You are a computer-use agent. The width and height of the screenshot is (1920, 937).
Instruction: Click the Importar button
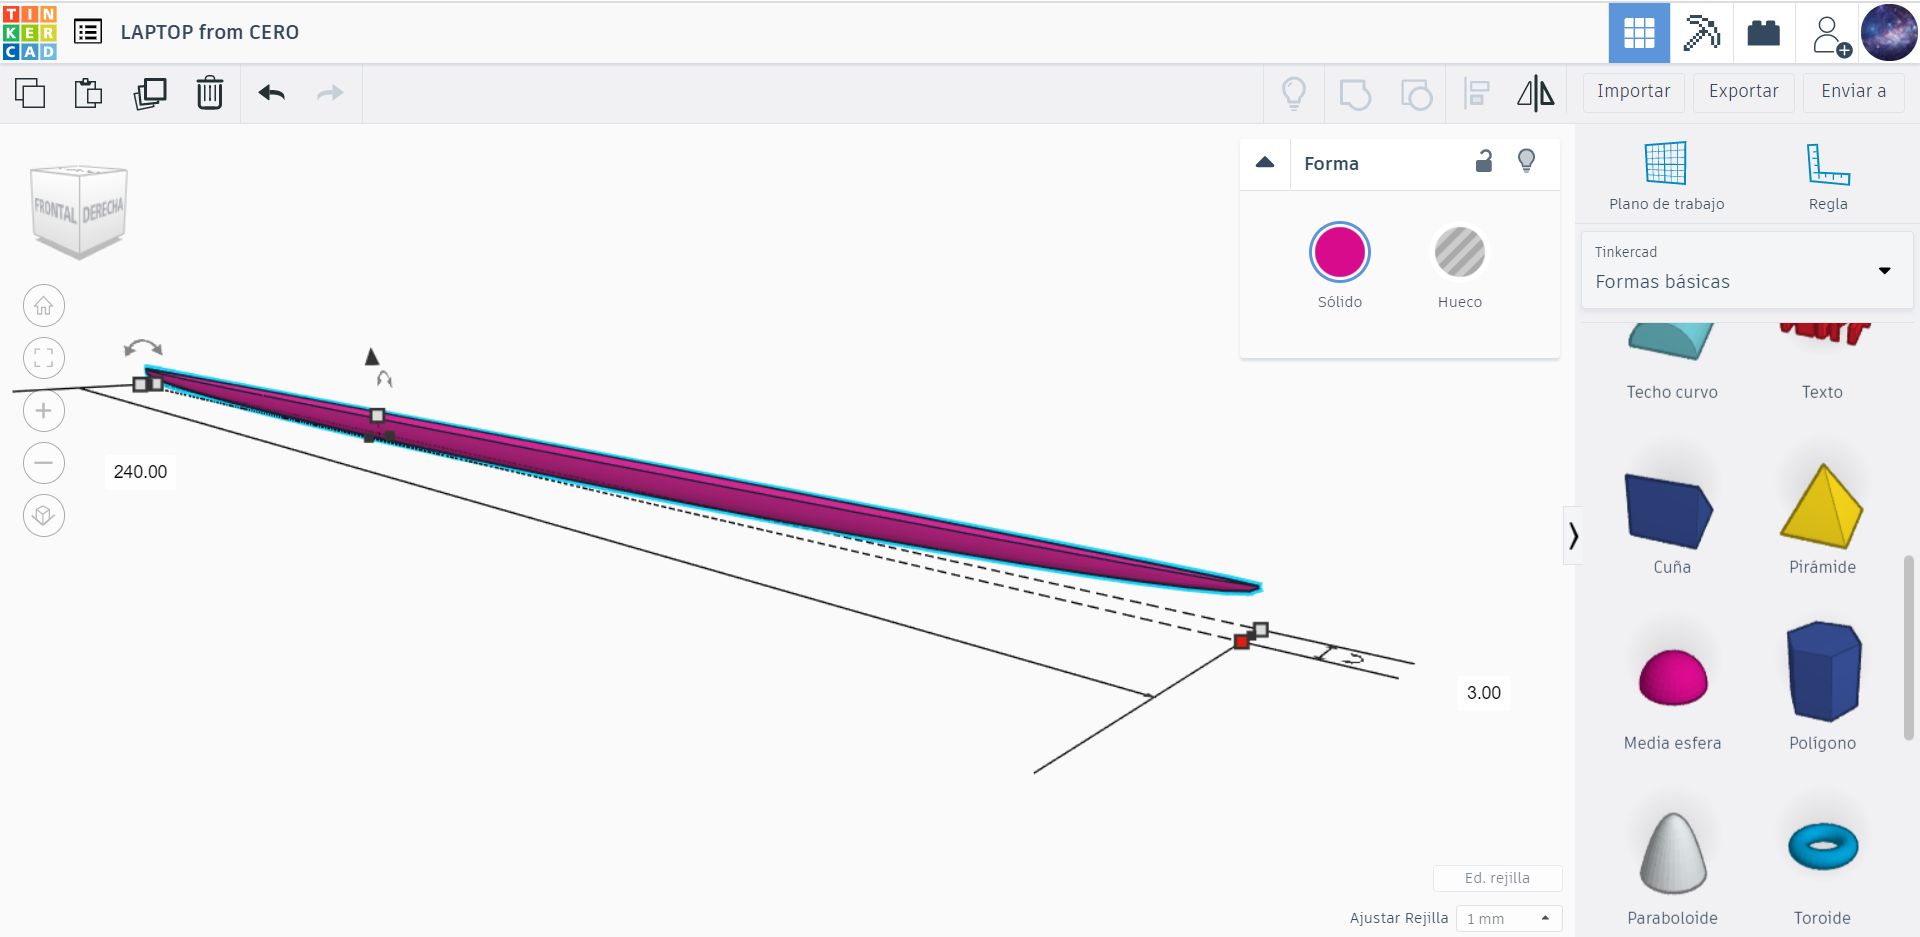(1633, 92)
